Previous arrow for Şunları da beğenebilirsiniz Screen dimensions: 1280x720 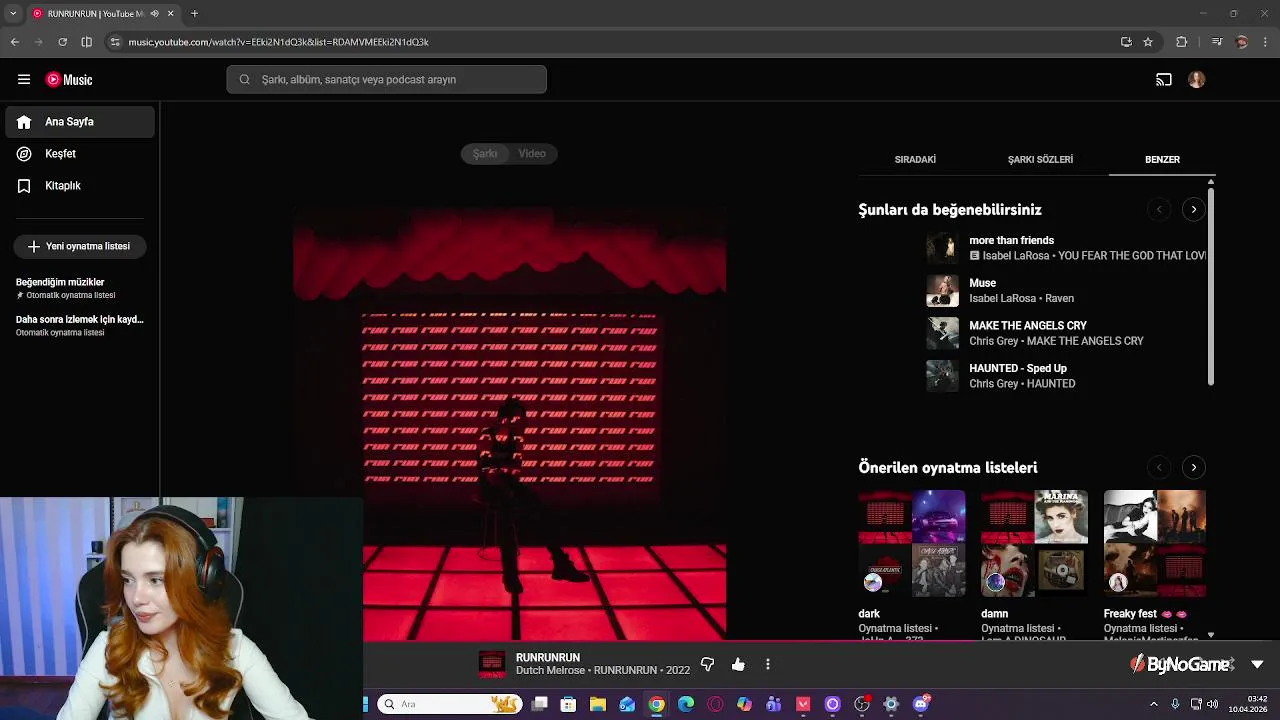pos(1159,209)
